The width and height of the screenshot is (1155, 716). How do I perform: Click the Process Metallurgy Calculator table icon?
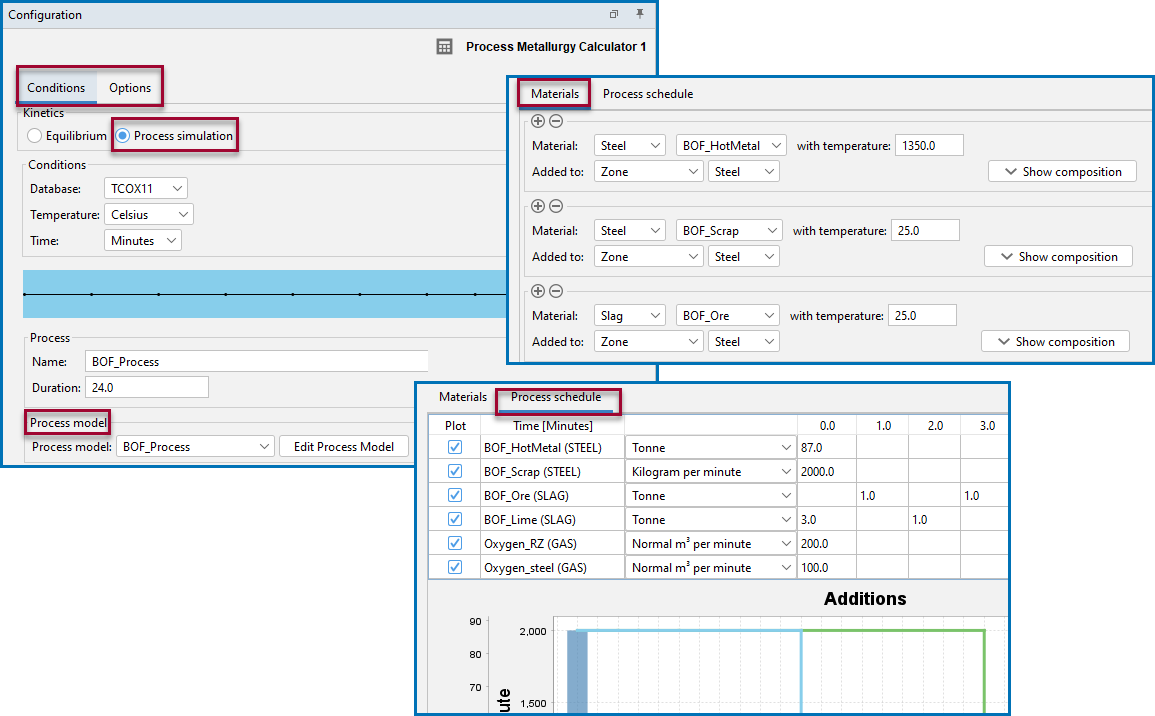coord(444,46)
